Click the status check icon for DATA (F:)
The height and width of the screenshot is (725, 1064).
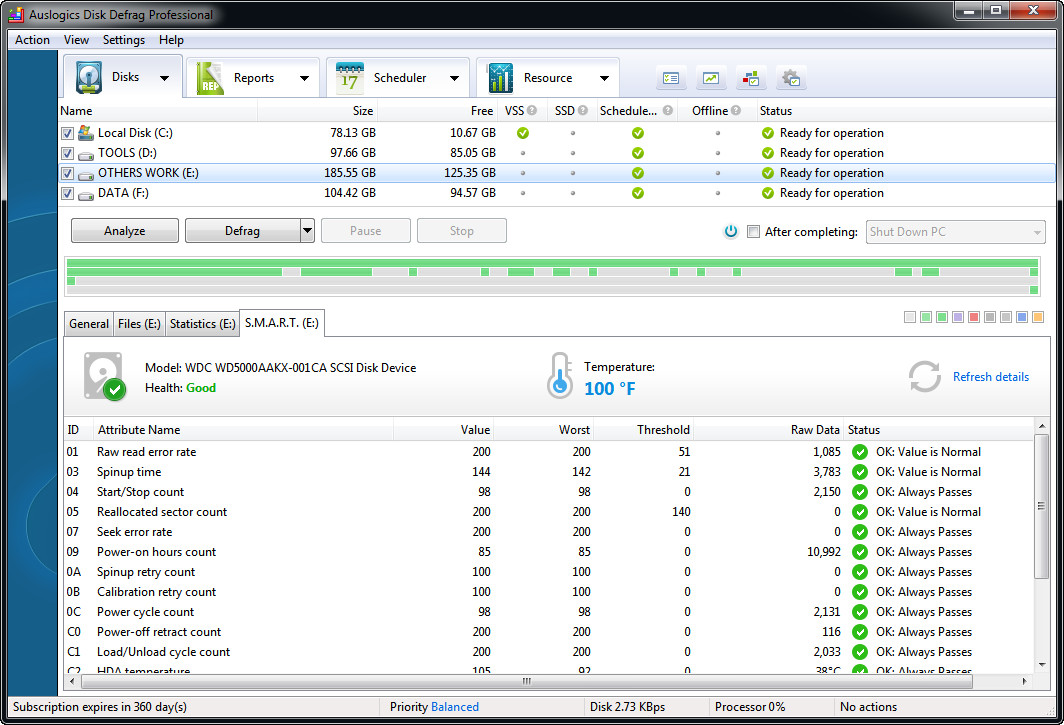click(x=767, y=193)
